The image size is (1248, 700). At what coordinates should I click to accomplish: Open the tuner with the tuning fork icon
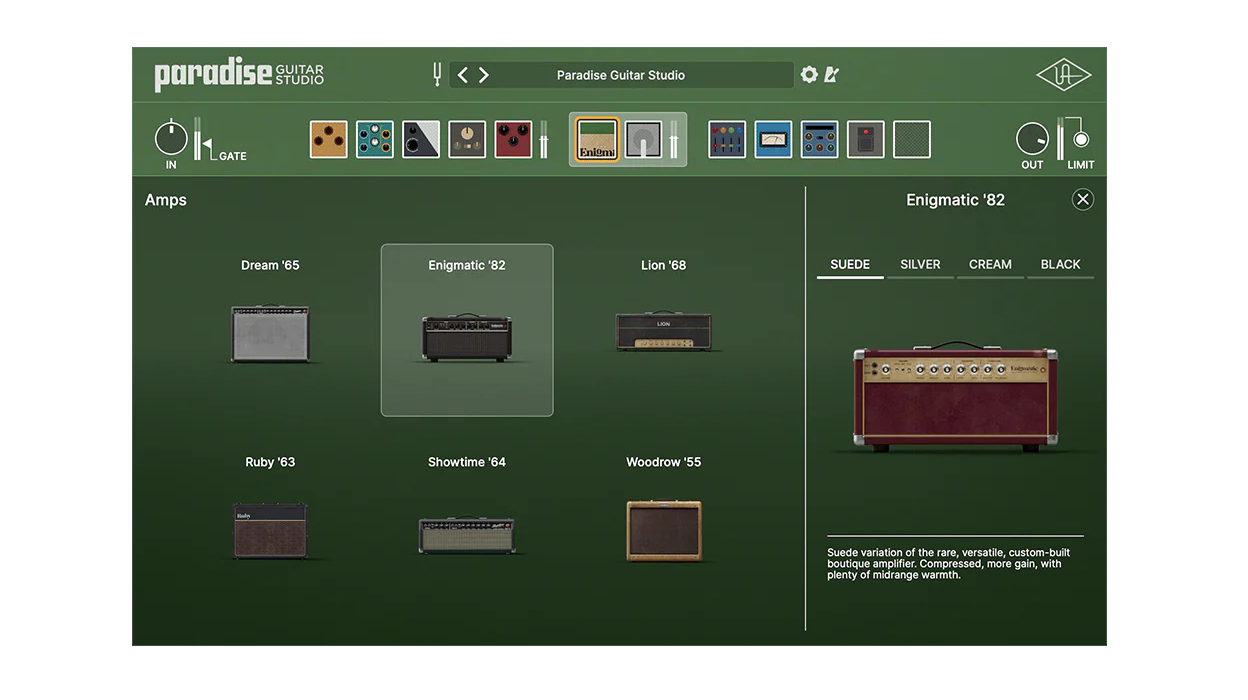[x=436, y=74]
